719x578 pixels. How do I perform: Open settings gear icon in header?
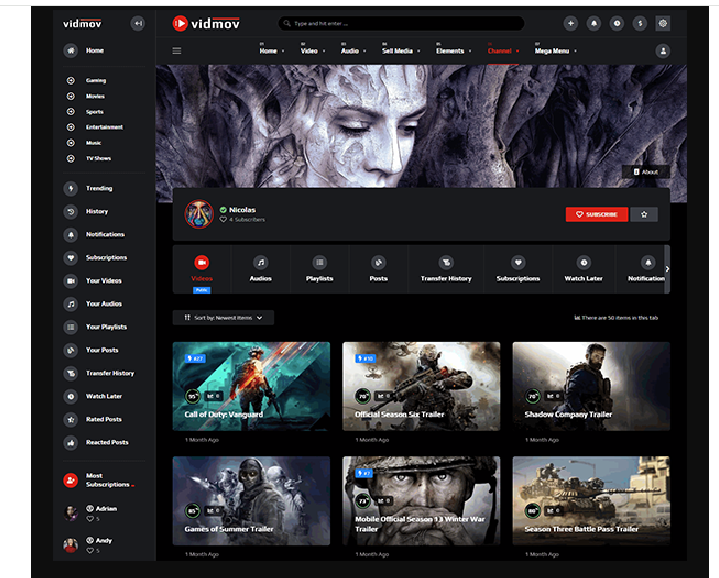pos(663,23)
